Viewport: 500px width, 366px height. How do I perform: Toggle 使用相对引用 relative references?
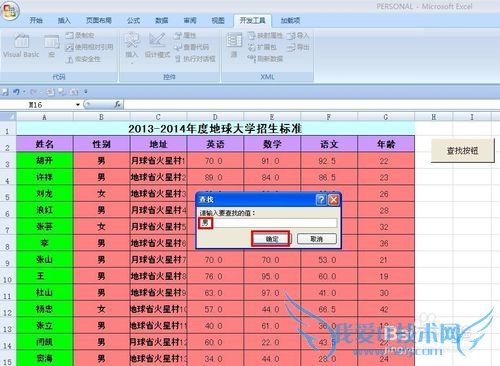[x=89, y=47]
